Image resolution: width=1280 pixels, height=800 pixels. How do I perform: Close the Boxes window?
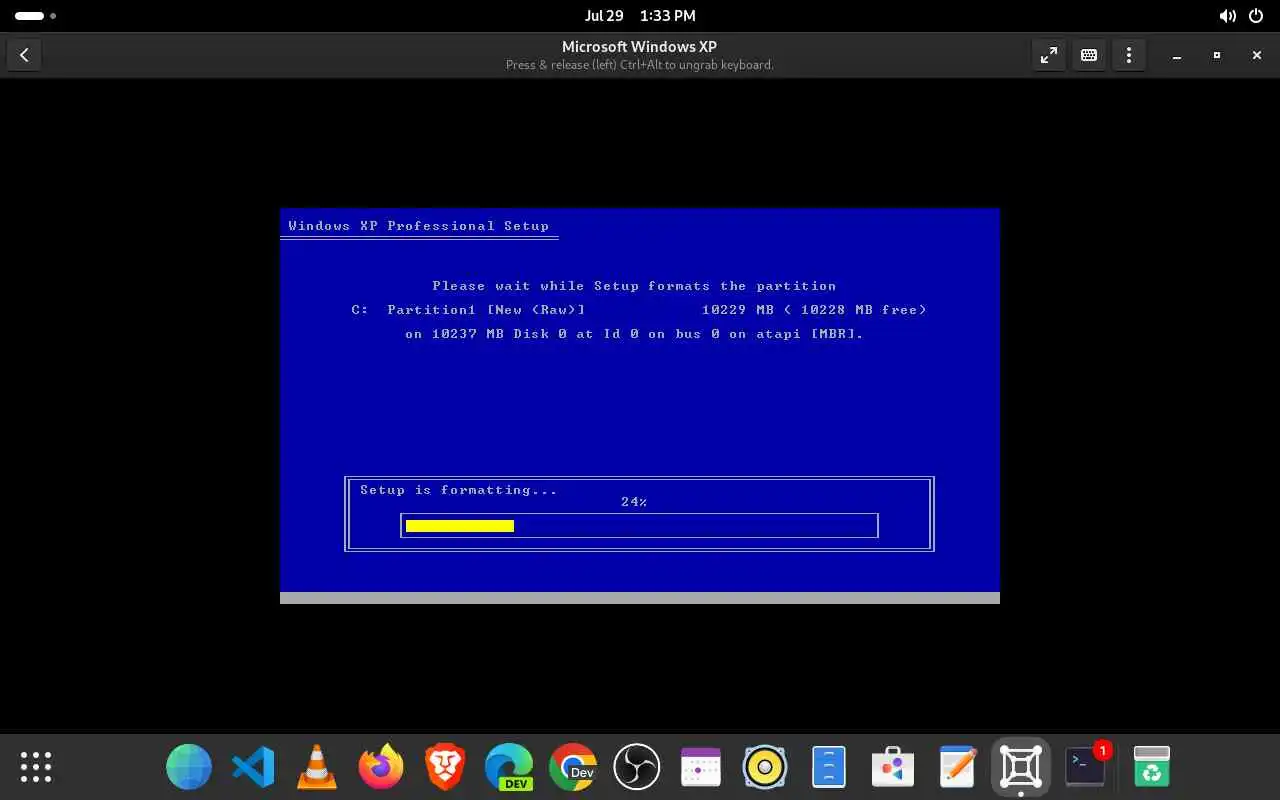(x=1257, y=56)
